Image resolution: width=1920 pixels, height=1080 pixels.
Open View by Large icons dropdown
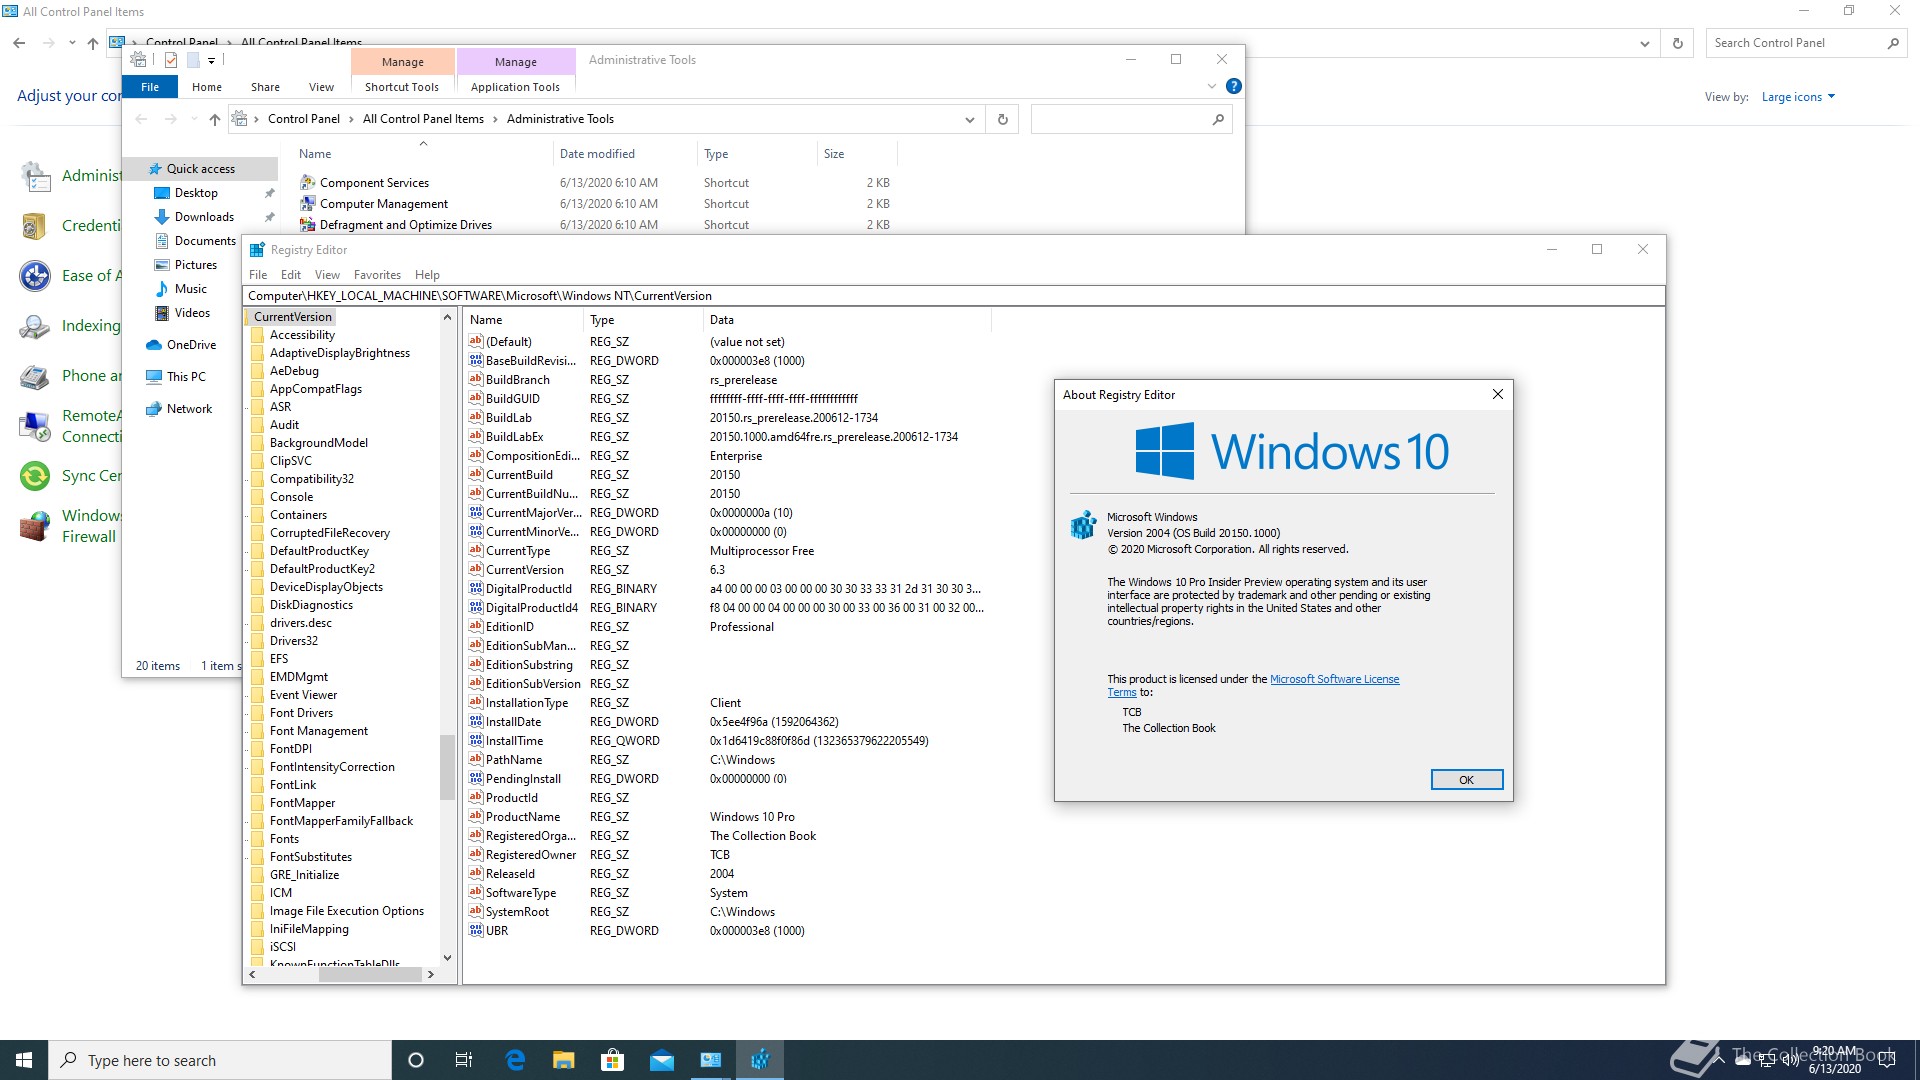pos(1798,97)
